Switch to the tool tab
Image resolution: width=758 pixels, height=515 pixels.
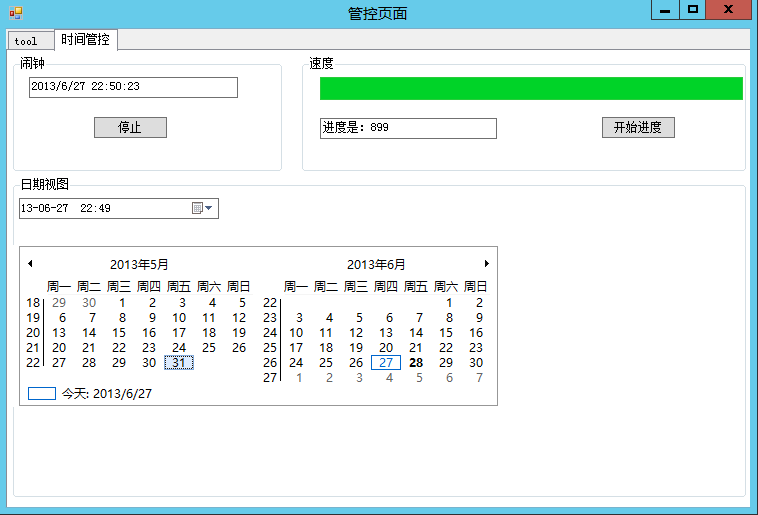click(x=30, y=41)
